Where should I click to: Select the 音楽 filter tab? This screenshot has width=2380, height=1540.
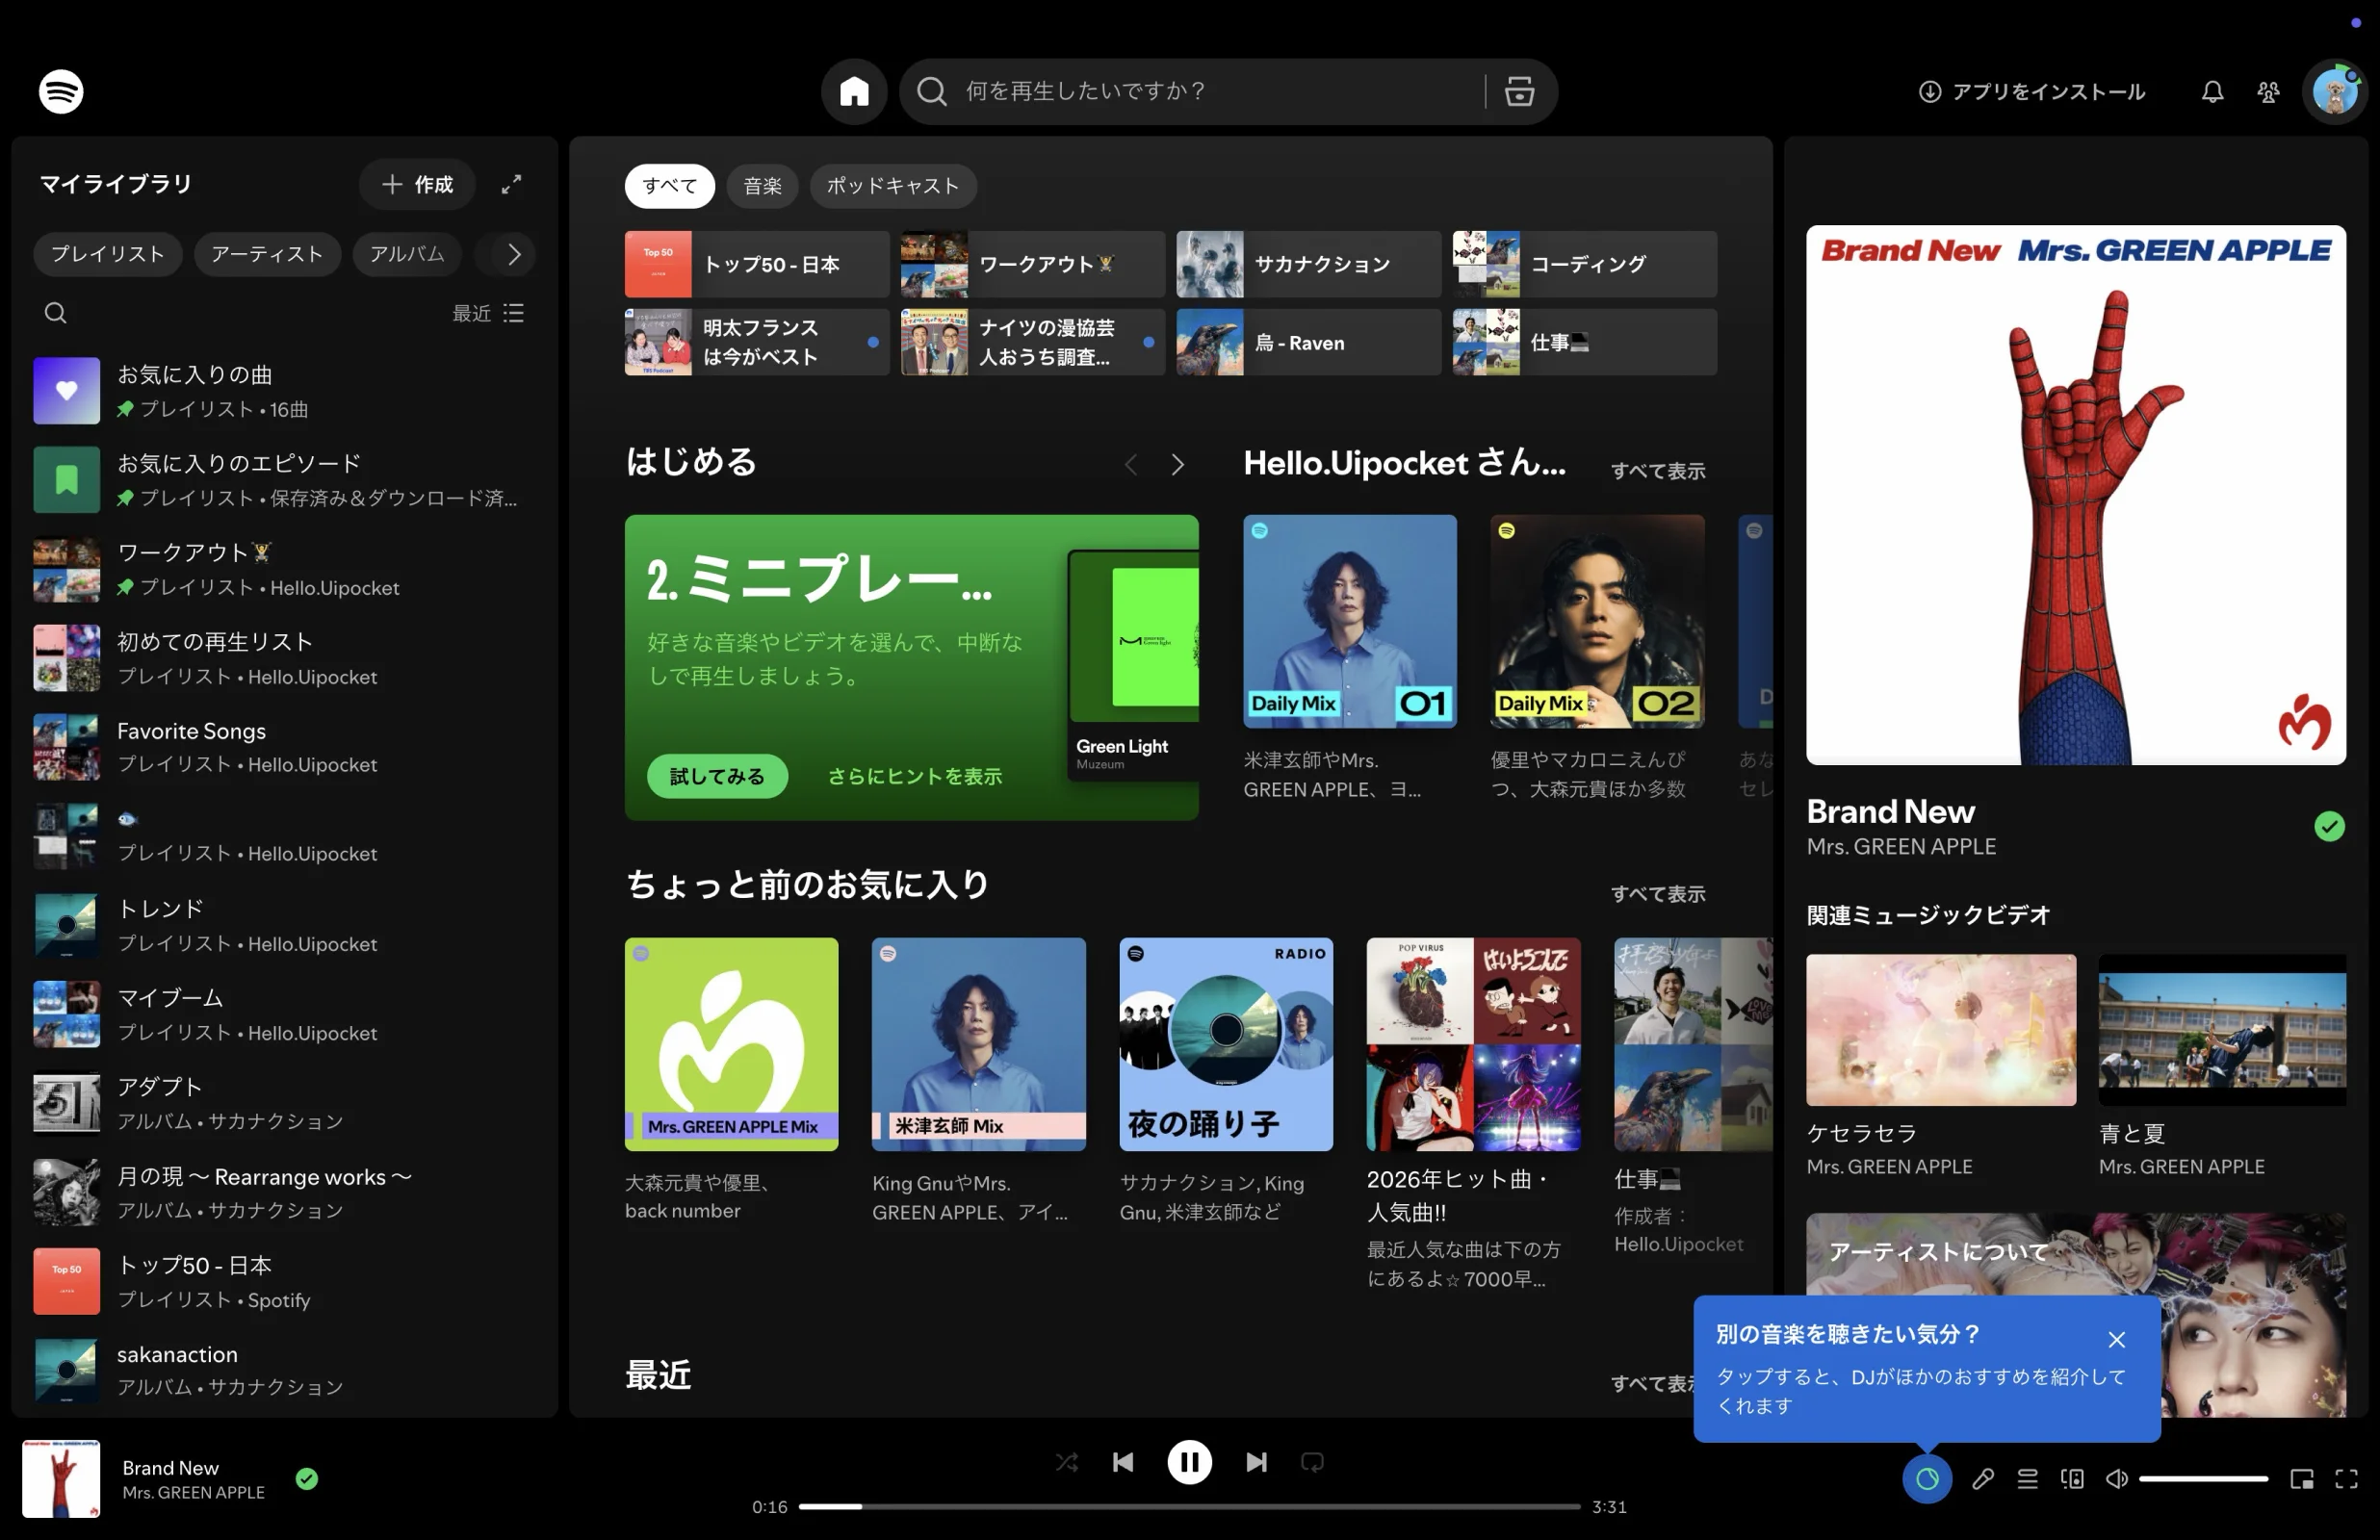[762, 186]
